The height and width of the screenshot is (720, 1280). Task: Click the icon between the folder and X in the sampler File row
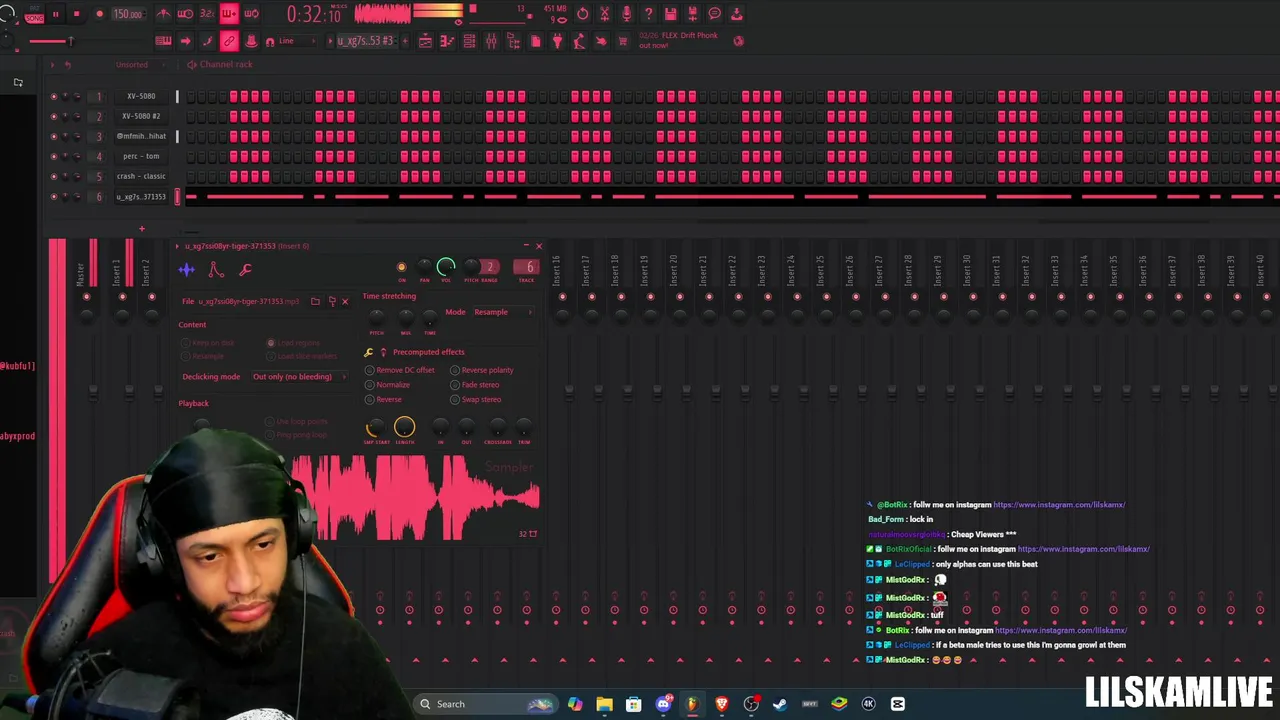point(332,301)
